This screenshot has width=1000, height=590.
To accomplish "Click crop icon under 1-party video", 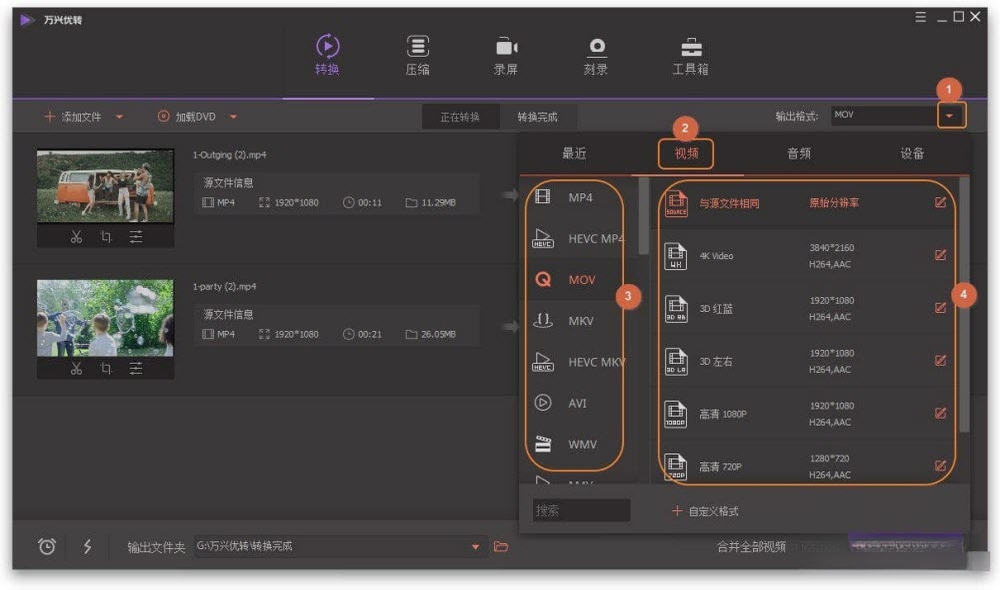I will pyautogui.click(x=106, y=368).
